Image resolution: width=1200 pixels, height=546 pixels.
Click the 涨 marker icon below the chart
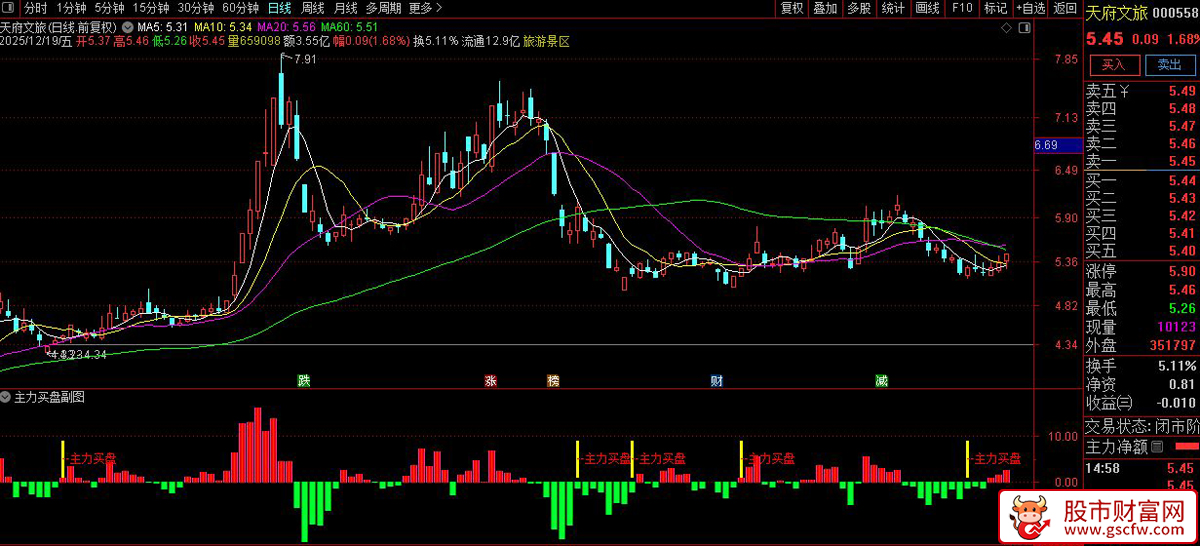coord(490,381)
